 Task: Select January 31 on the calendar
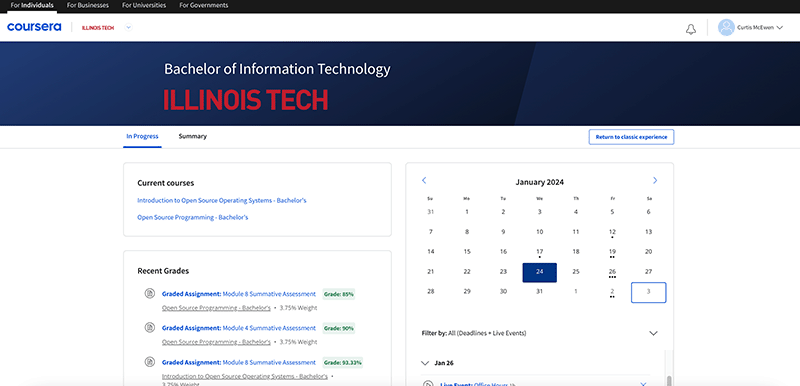(x=539, y=291)
